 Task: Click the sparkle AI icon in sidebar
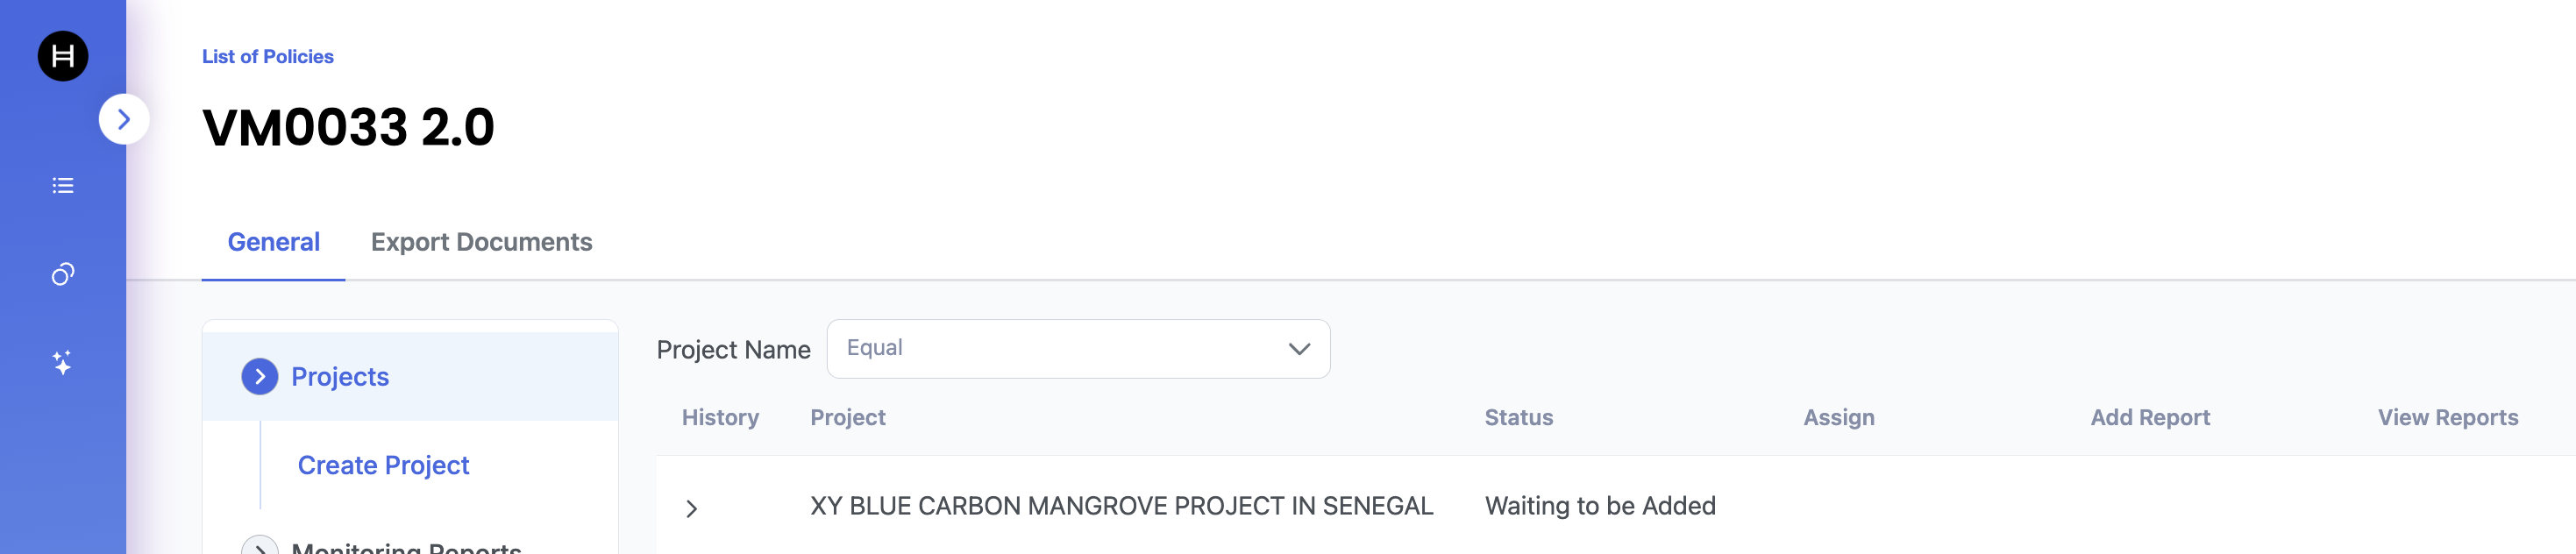(63, 362)
